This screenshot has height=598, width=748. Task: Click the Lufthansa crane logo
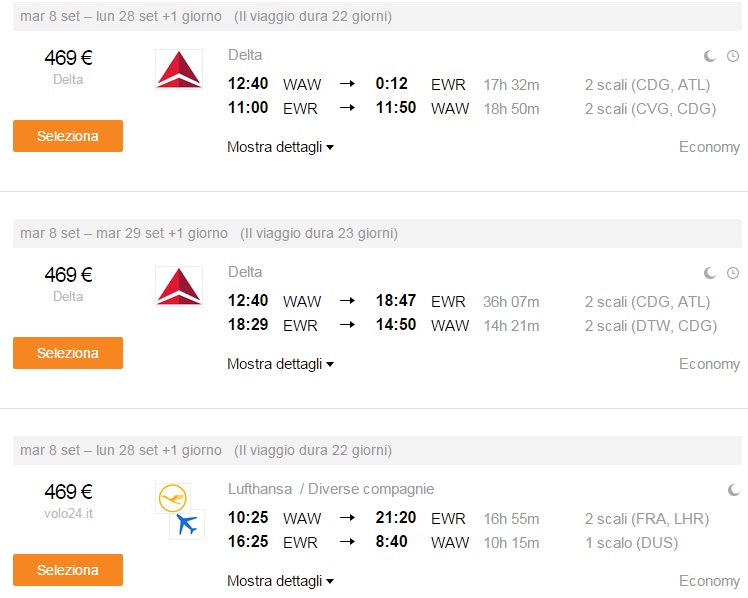(173, 498)
